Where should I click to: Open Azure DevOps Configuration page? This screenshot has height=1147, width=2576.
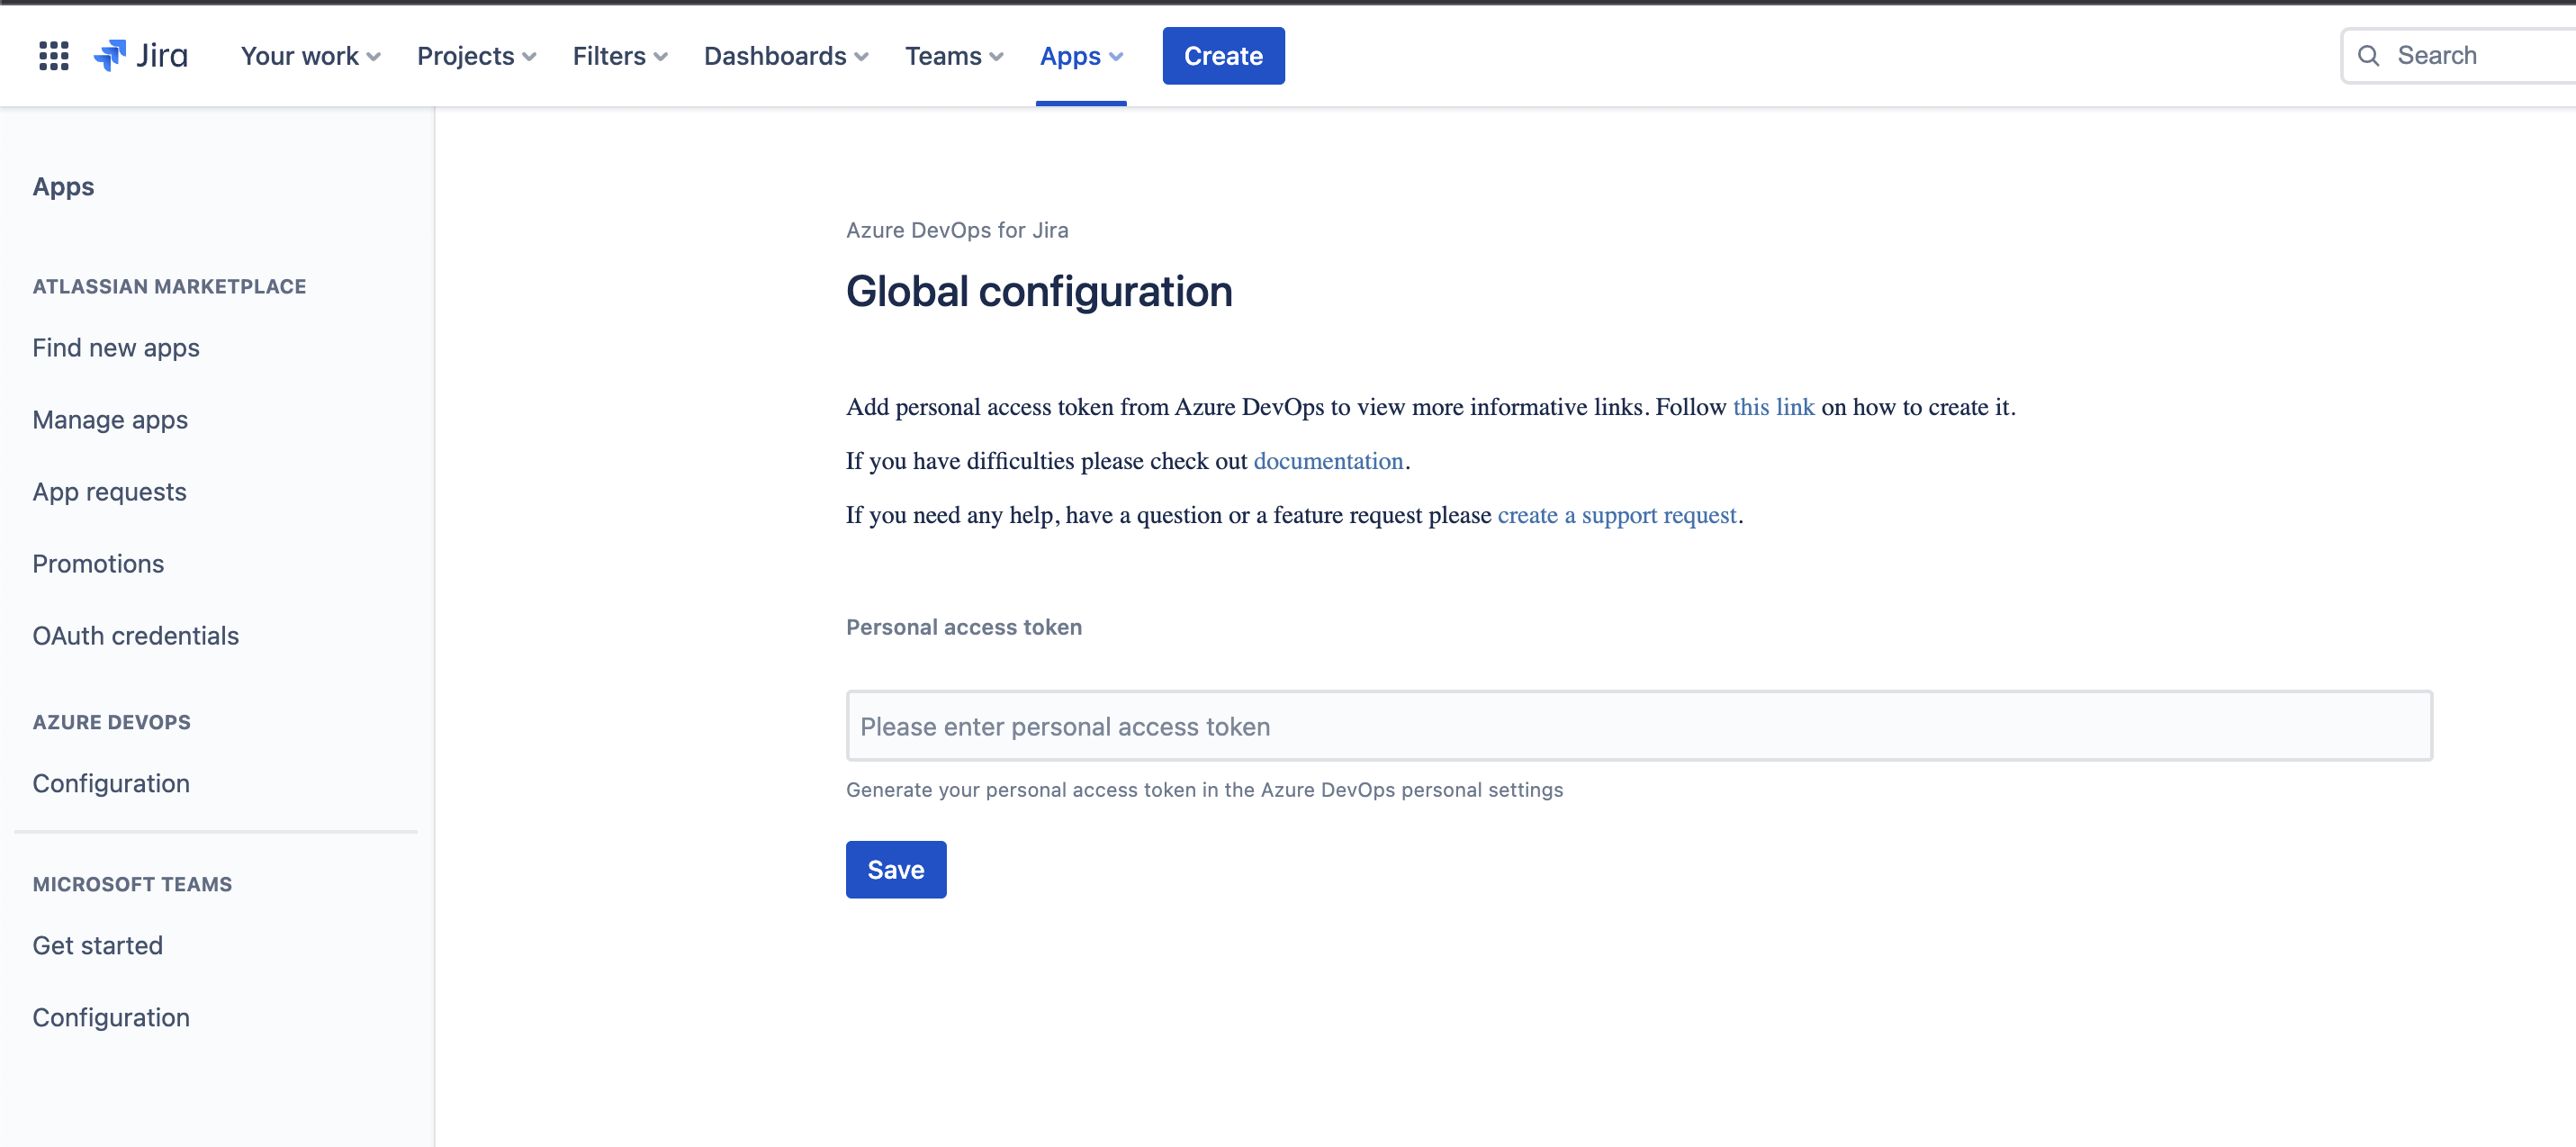click(x=111, y=783)
